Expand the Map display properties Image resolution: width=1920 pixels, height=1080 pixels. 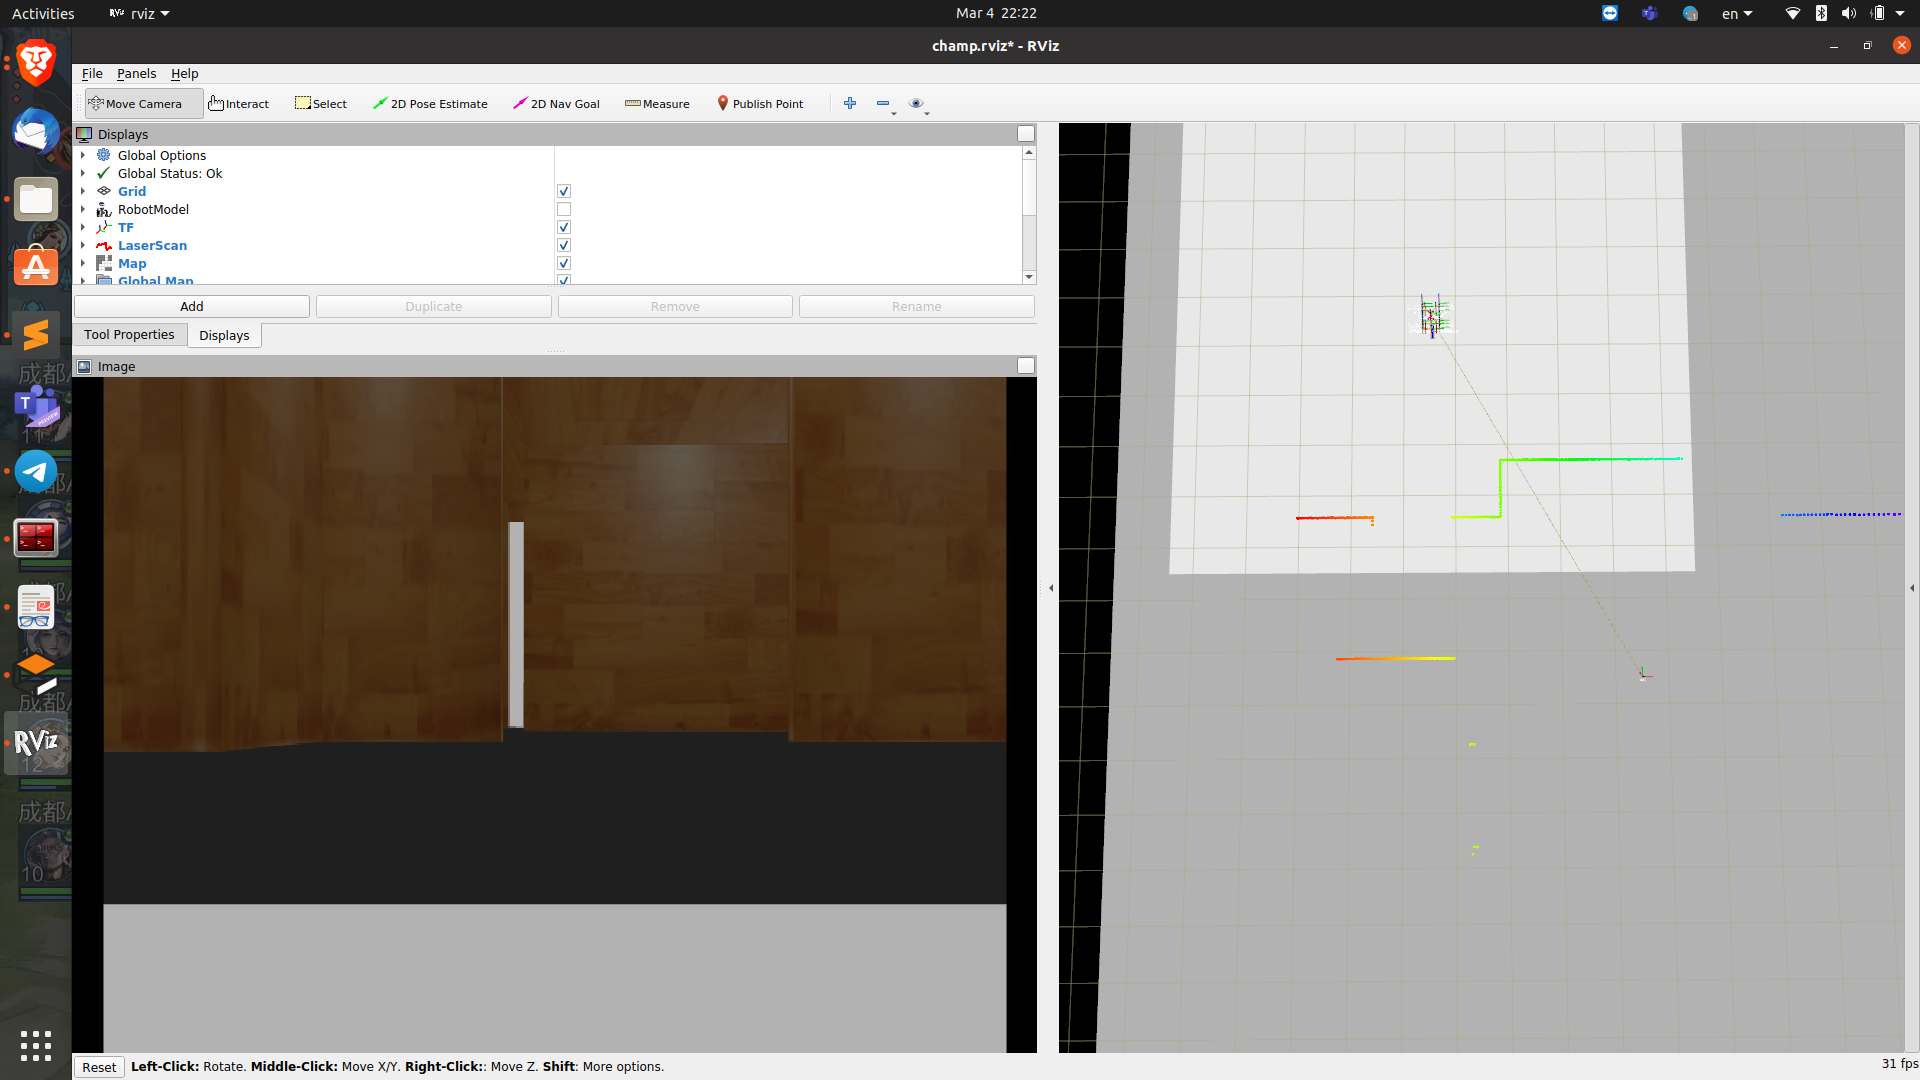(x=83, y=263)
